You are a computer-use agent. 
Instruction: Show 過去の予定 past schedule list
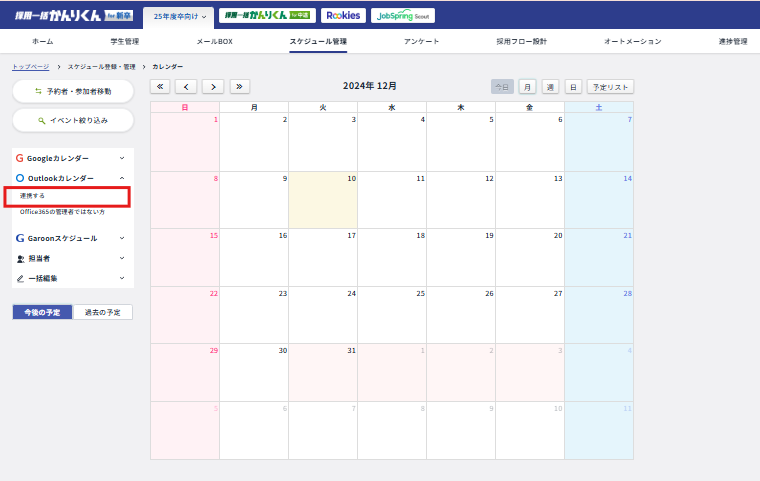click(102, 312)
